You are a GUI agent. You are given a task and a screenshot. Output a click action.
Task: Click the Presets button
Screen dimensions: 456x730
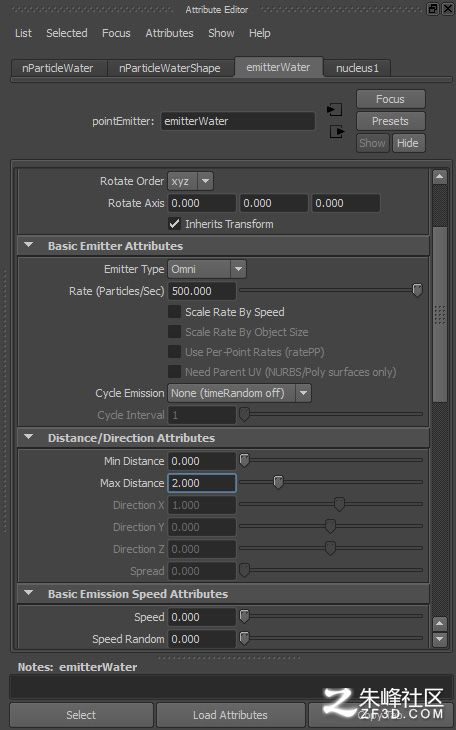tap(390, 121)
